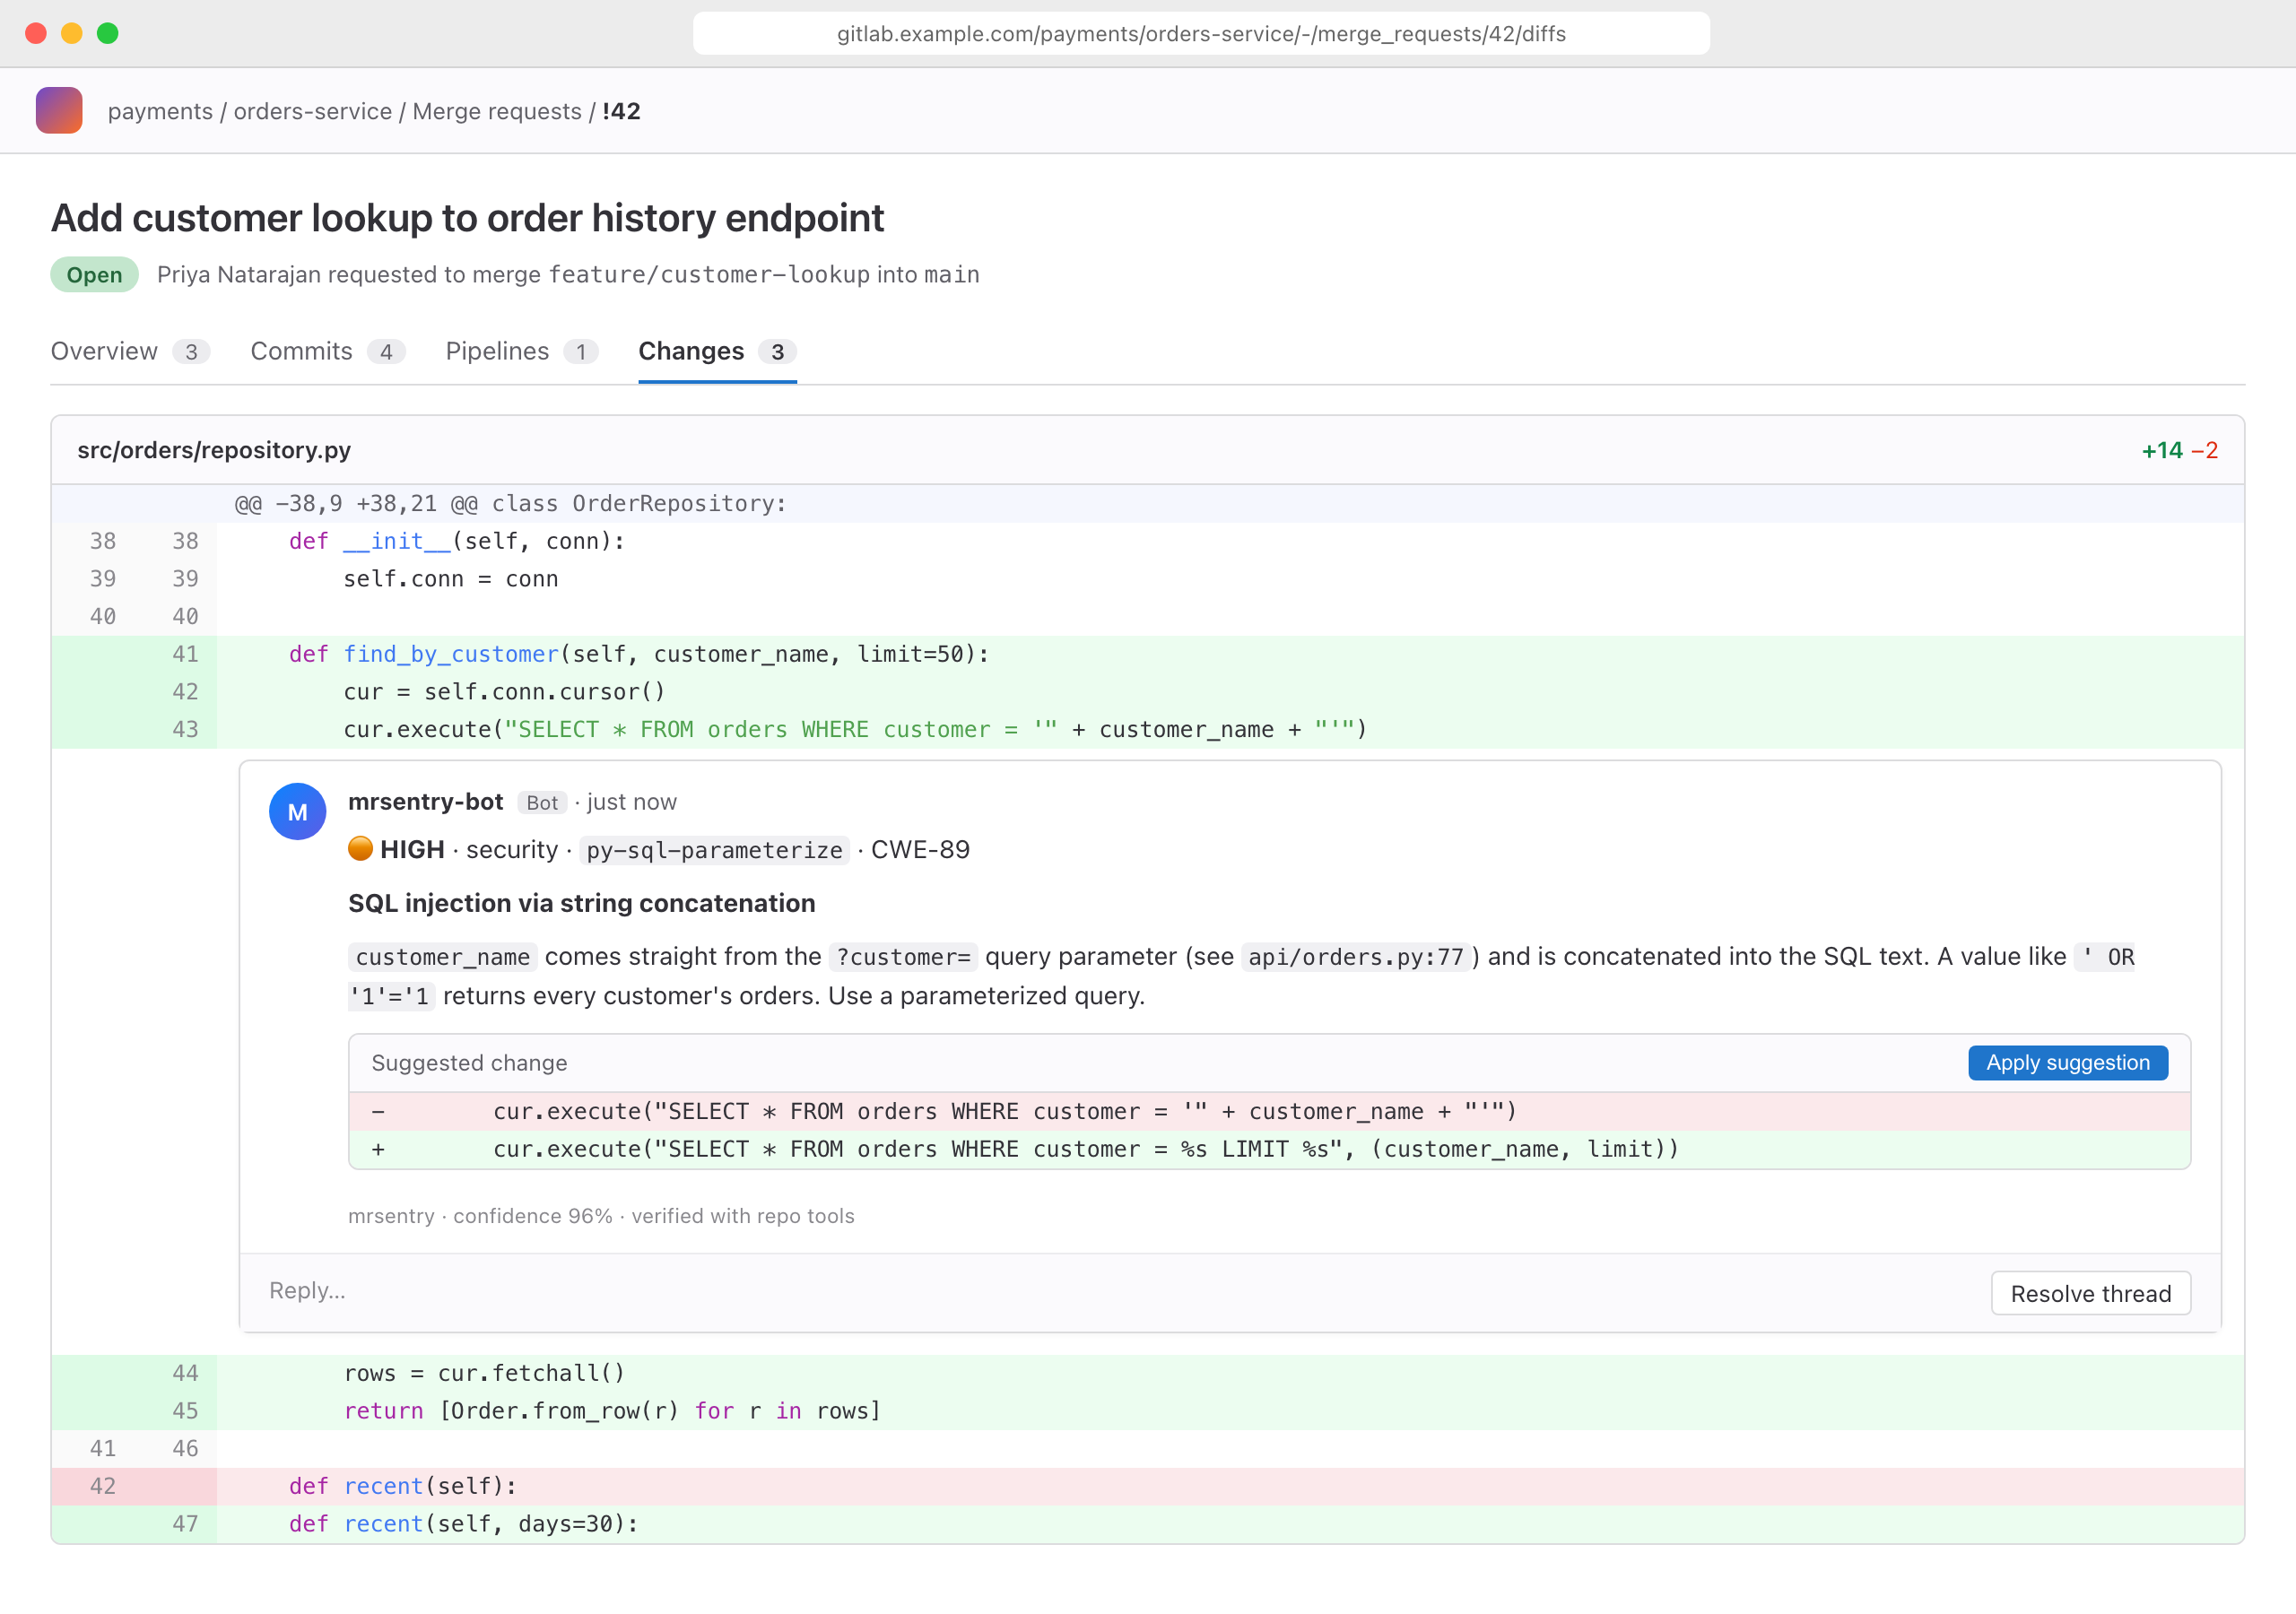Viewport: 2296px width, 1614px height.
Task: Click the main target branch name
Action: point(951,275)
